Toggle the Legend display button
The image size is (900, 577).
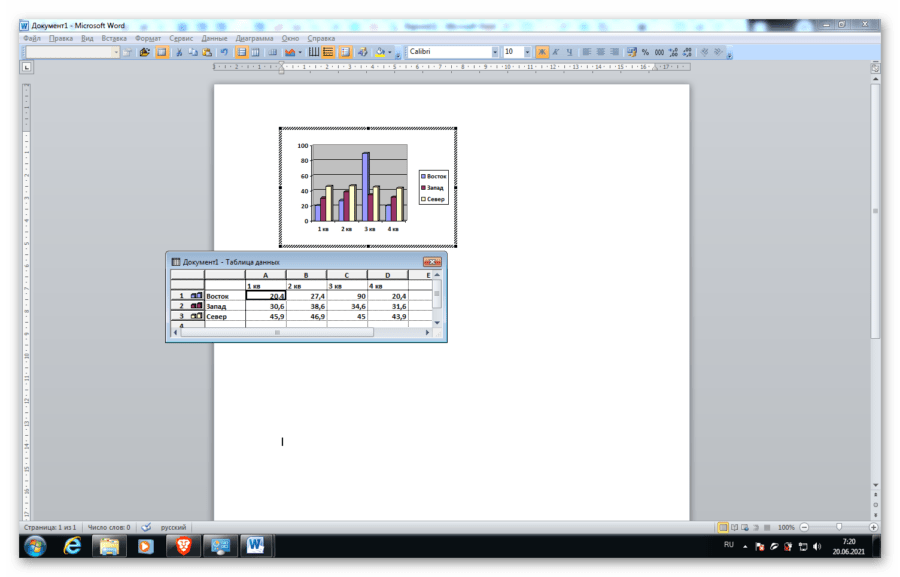click(x=345, y=52)
